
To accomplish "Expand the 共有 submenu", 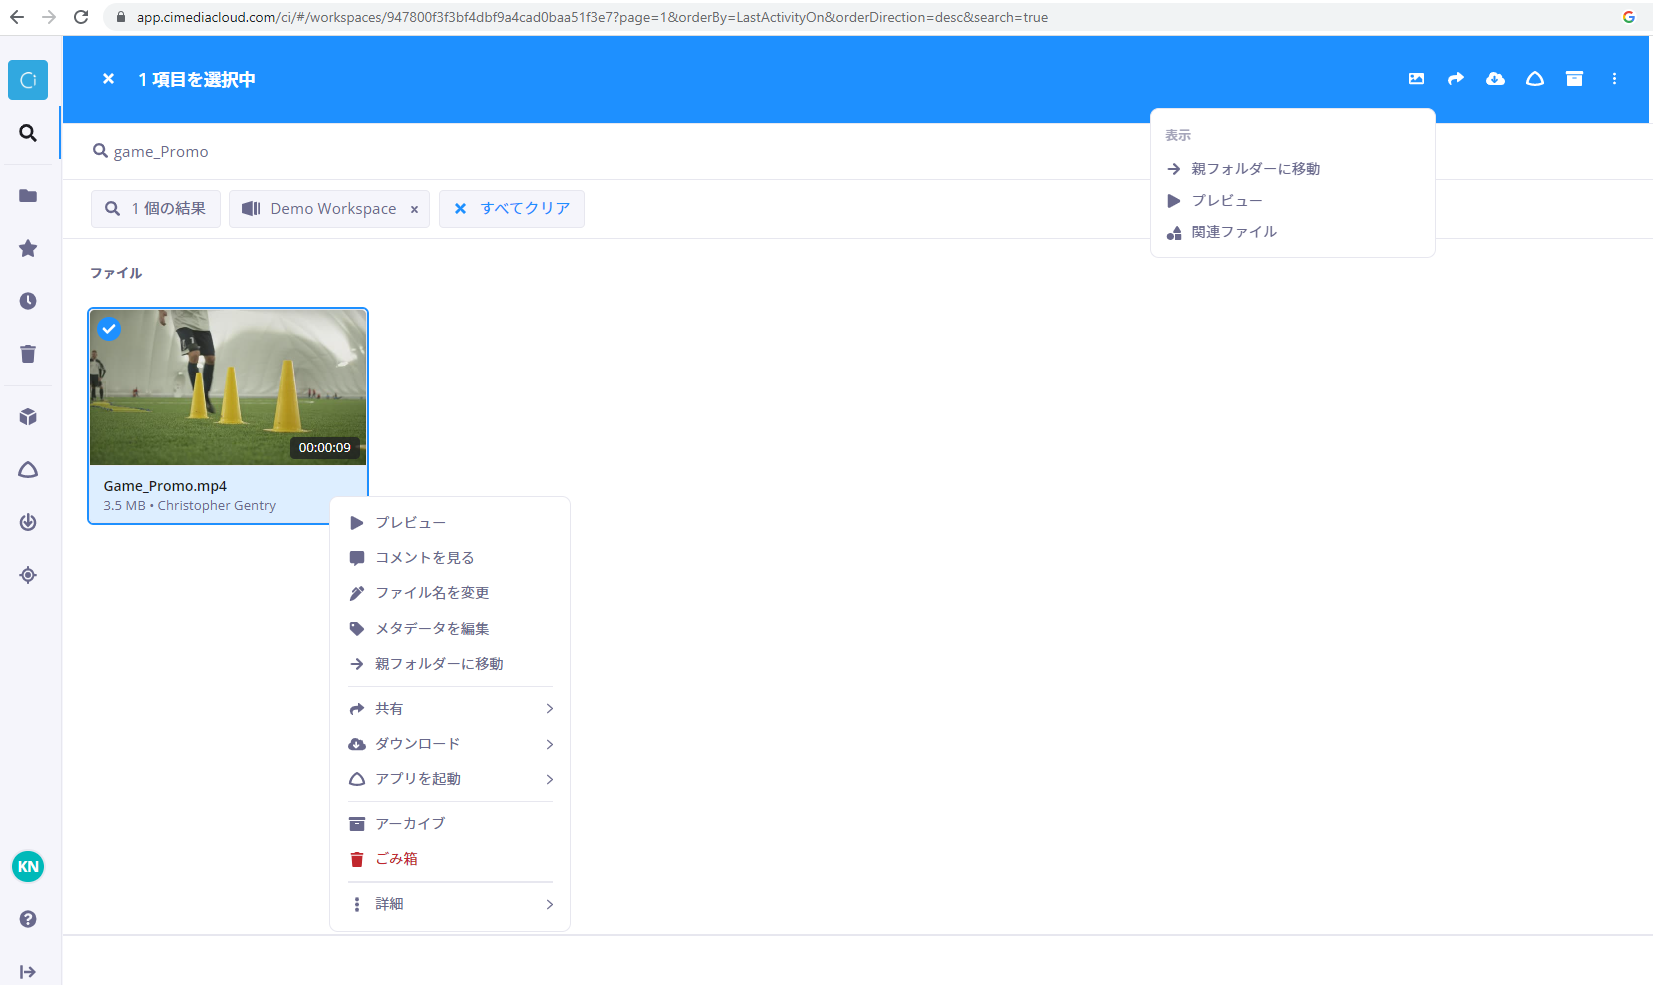I will point(450,709).
